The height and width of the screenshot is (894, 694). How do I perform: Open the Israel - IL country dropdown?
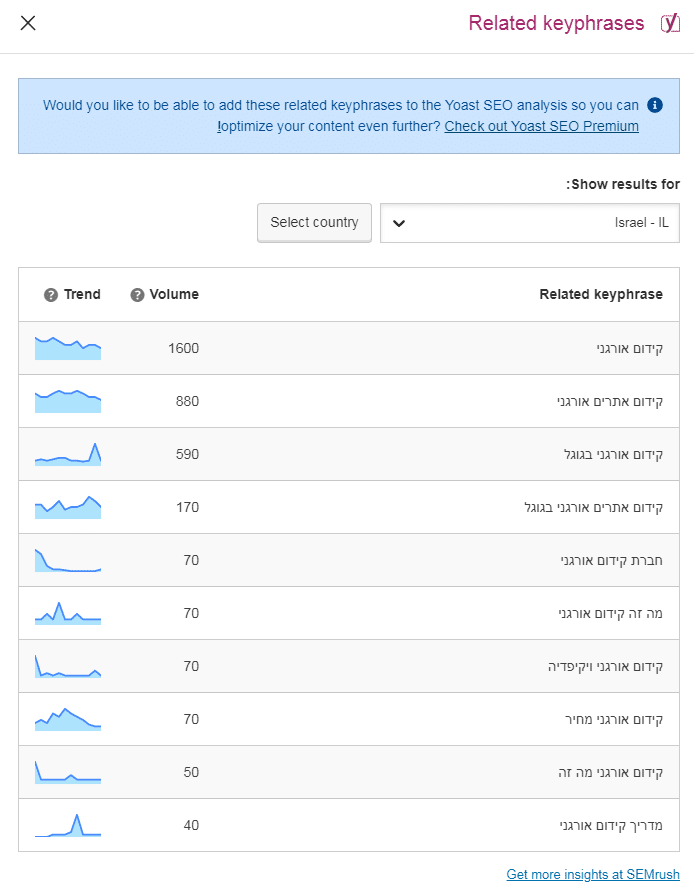[x=529, y=223]
